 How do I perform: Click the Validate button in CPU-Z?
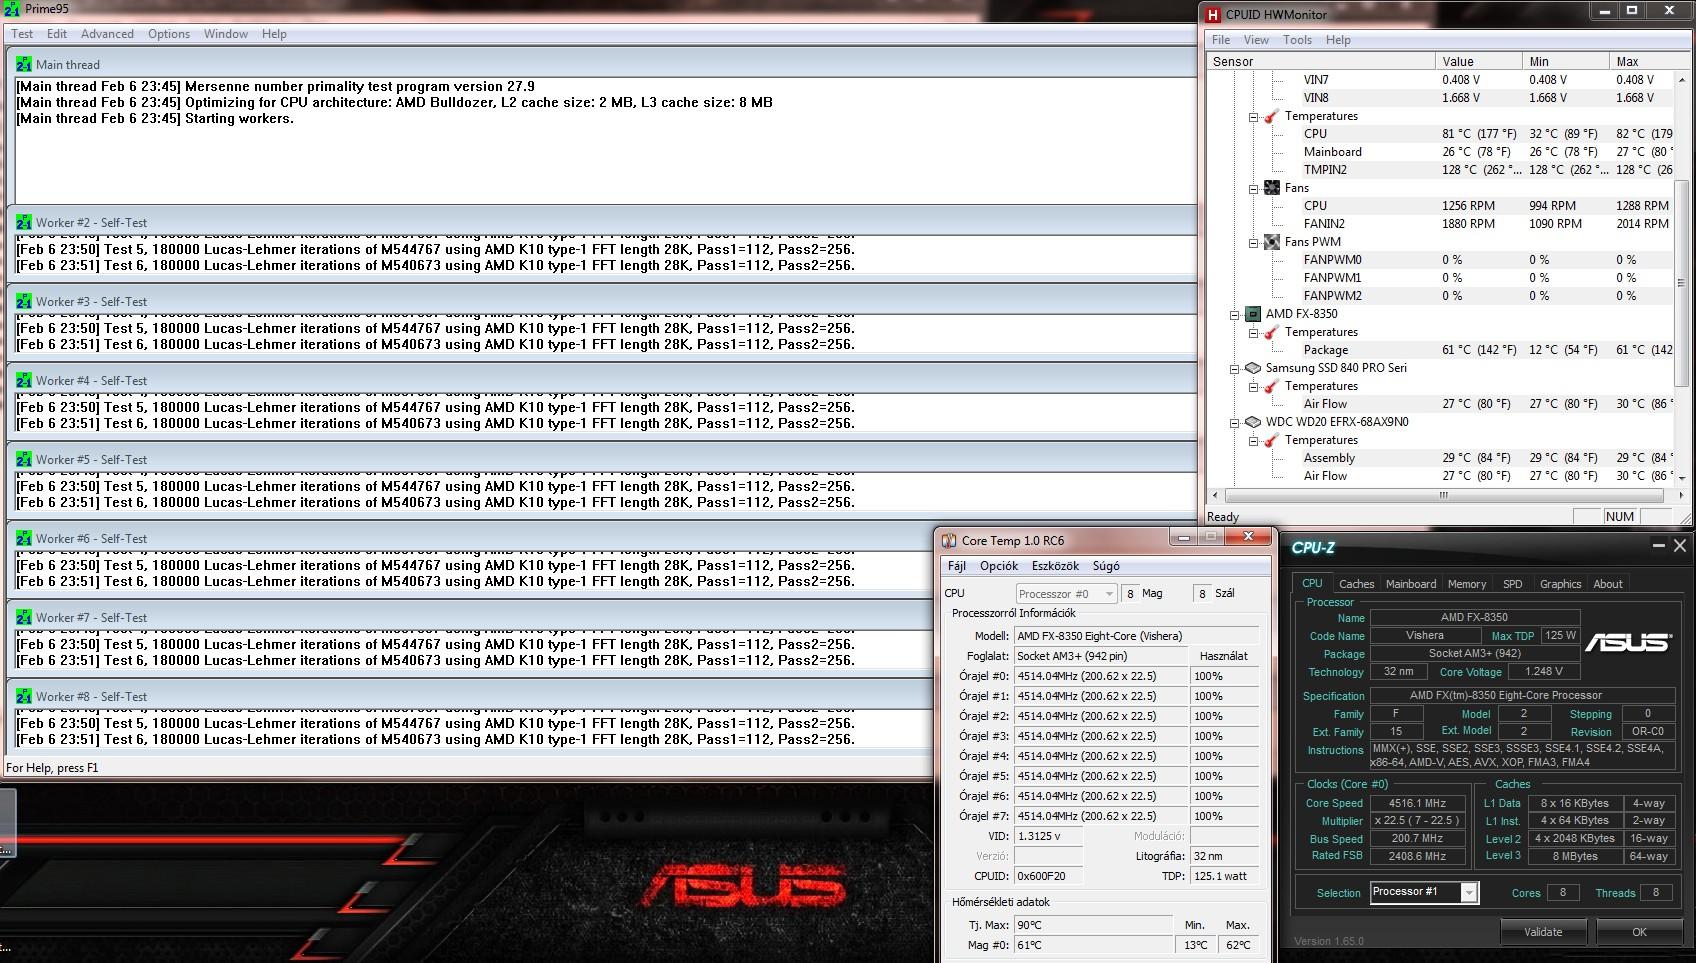[1543, 932]
